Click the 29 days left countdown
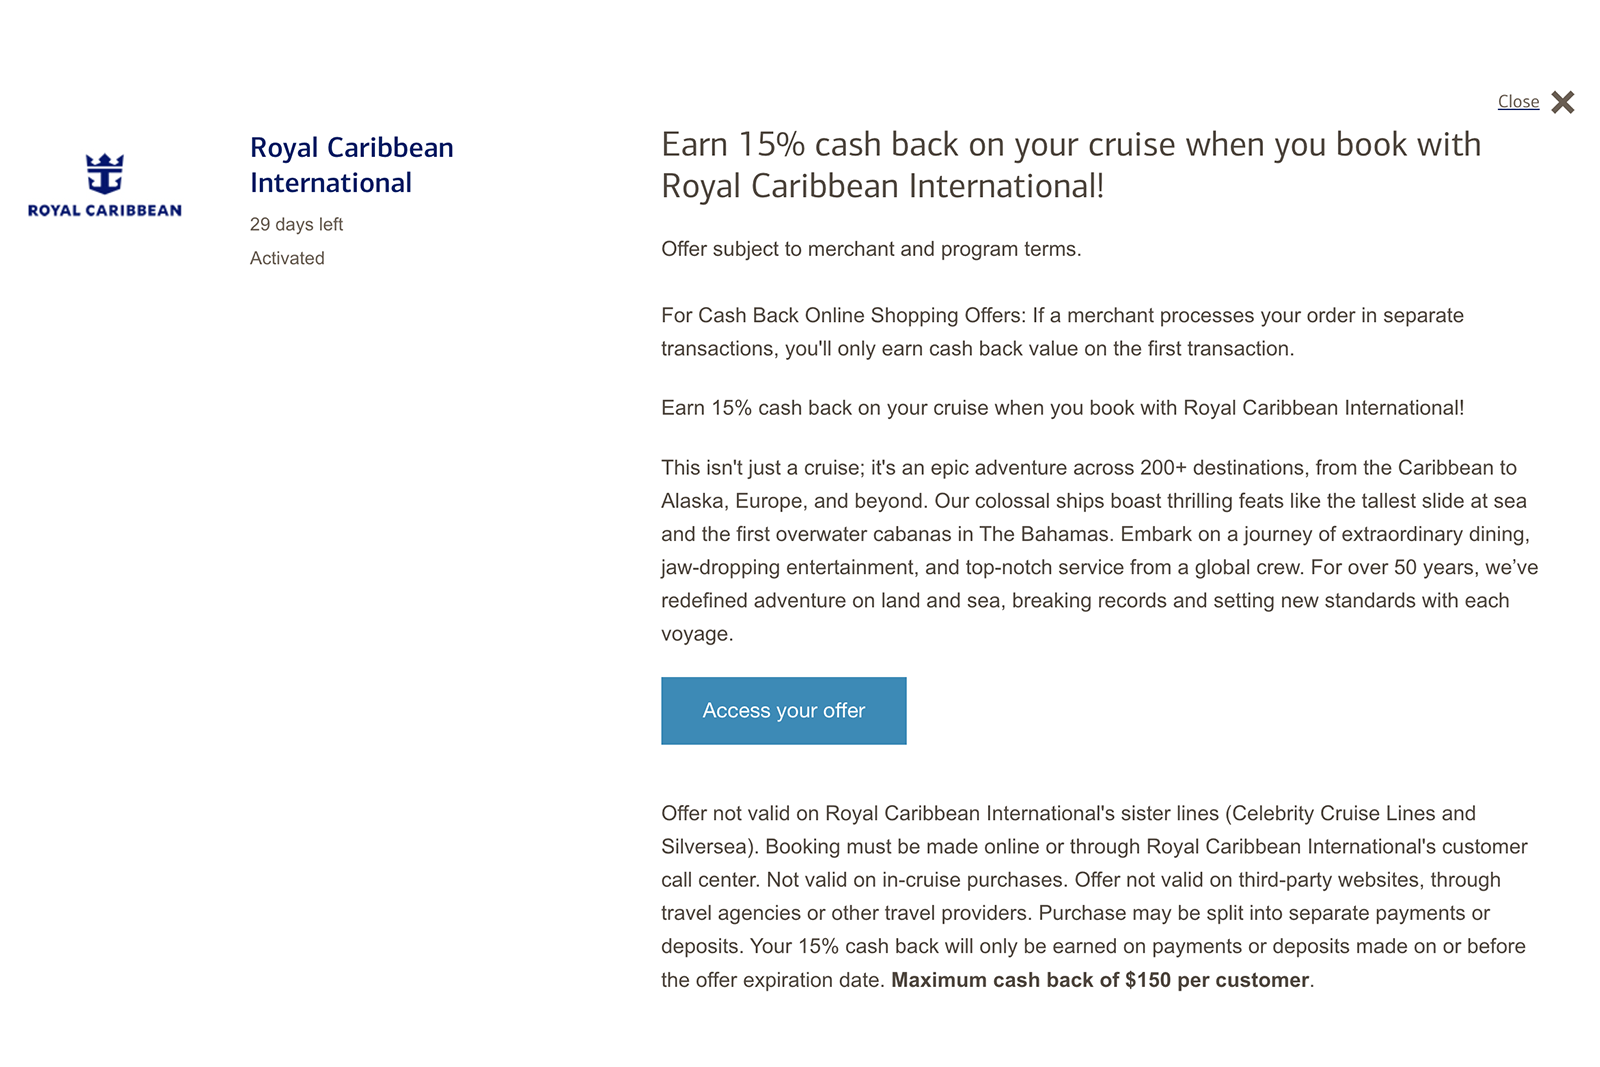Viewport: 1600px width, 1067px height. [296, 224]
